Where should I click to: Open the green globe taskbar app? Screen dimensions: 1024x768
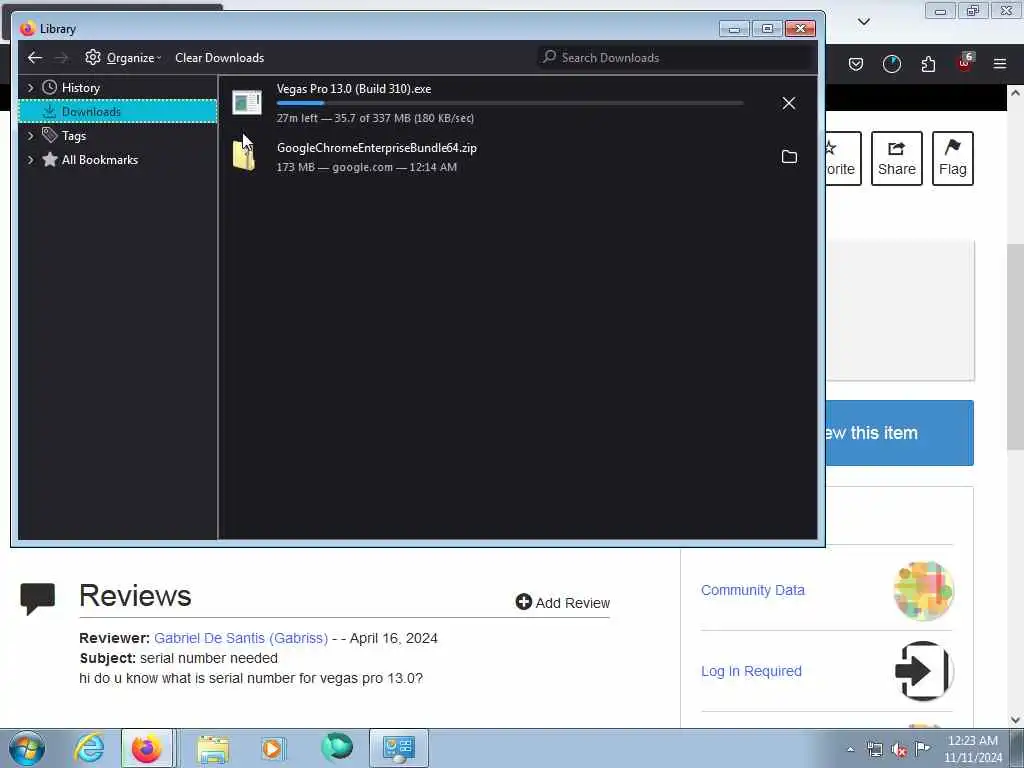[337, 747]
